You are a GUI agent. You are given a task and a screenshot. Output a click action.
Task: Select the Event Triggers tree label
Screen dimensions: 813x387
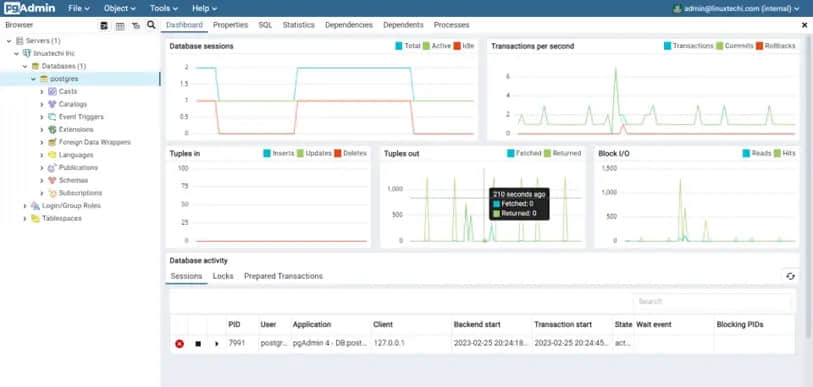click(81, 117)
